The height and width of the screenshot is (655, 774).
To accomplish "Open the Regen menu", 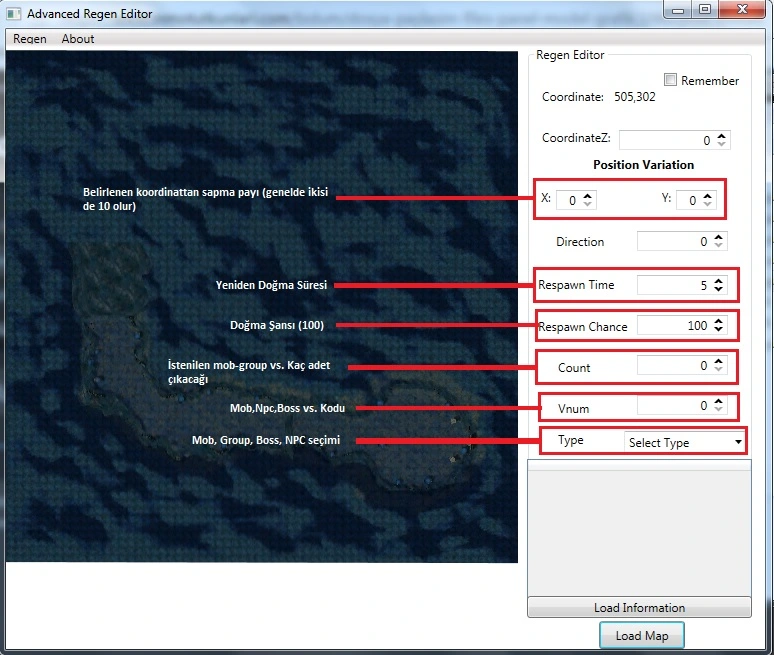I will coord(30,39).
